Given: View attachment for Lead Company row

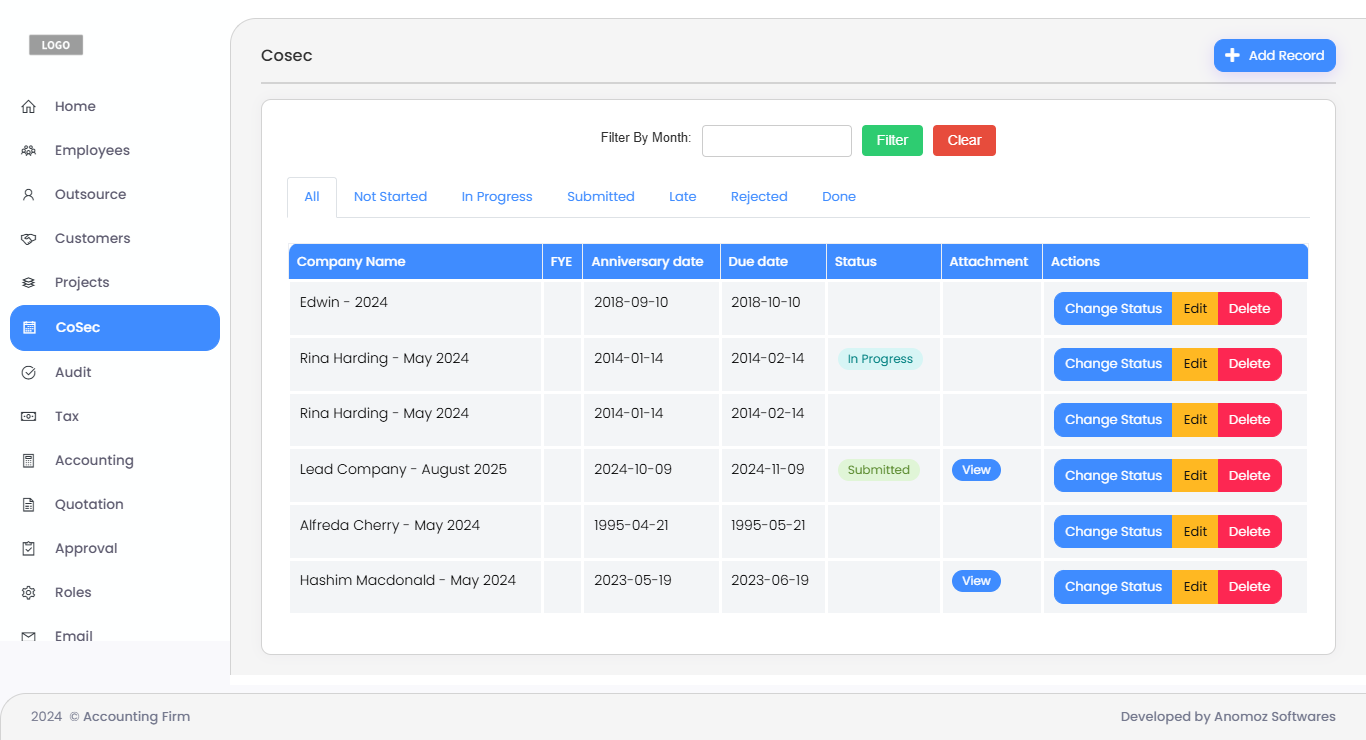Looking at the screenshot, I should [975, 470].
